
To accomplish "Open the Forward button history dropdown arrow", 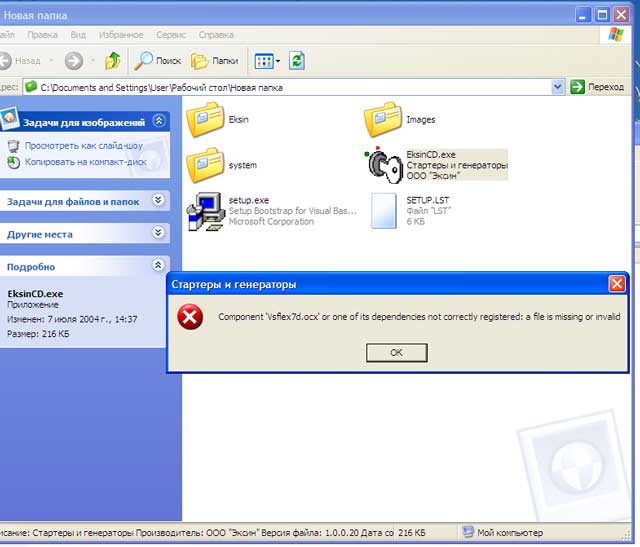I will pos(93,61).
